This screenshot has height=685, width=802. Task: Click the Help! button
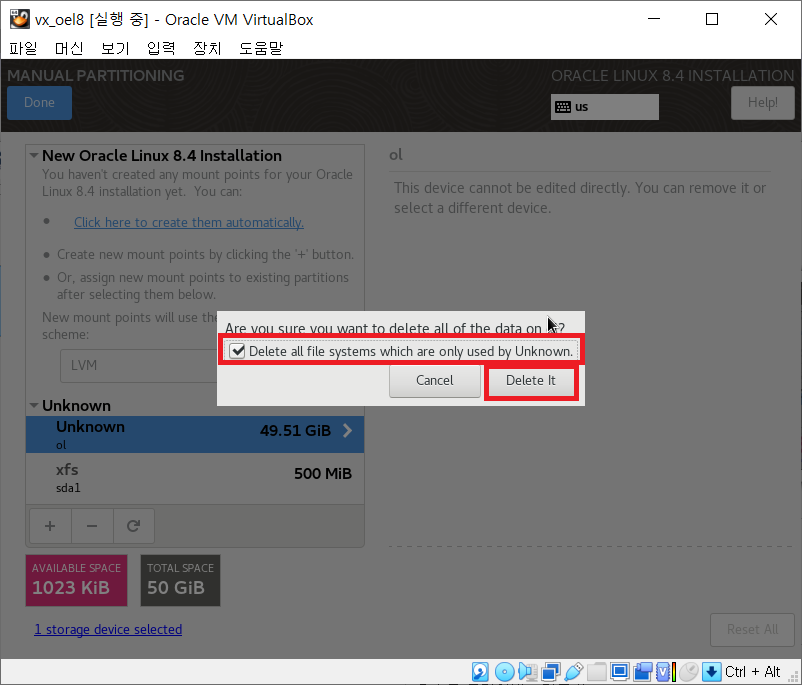pos(763,102)
